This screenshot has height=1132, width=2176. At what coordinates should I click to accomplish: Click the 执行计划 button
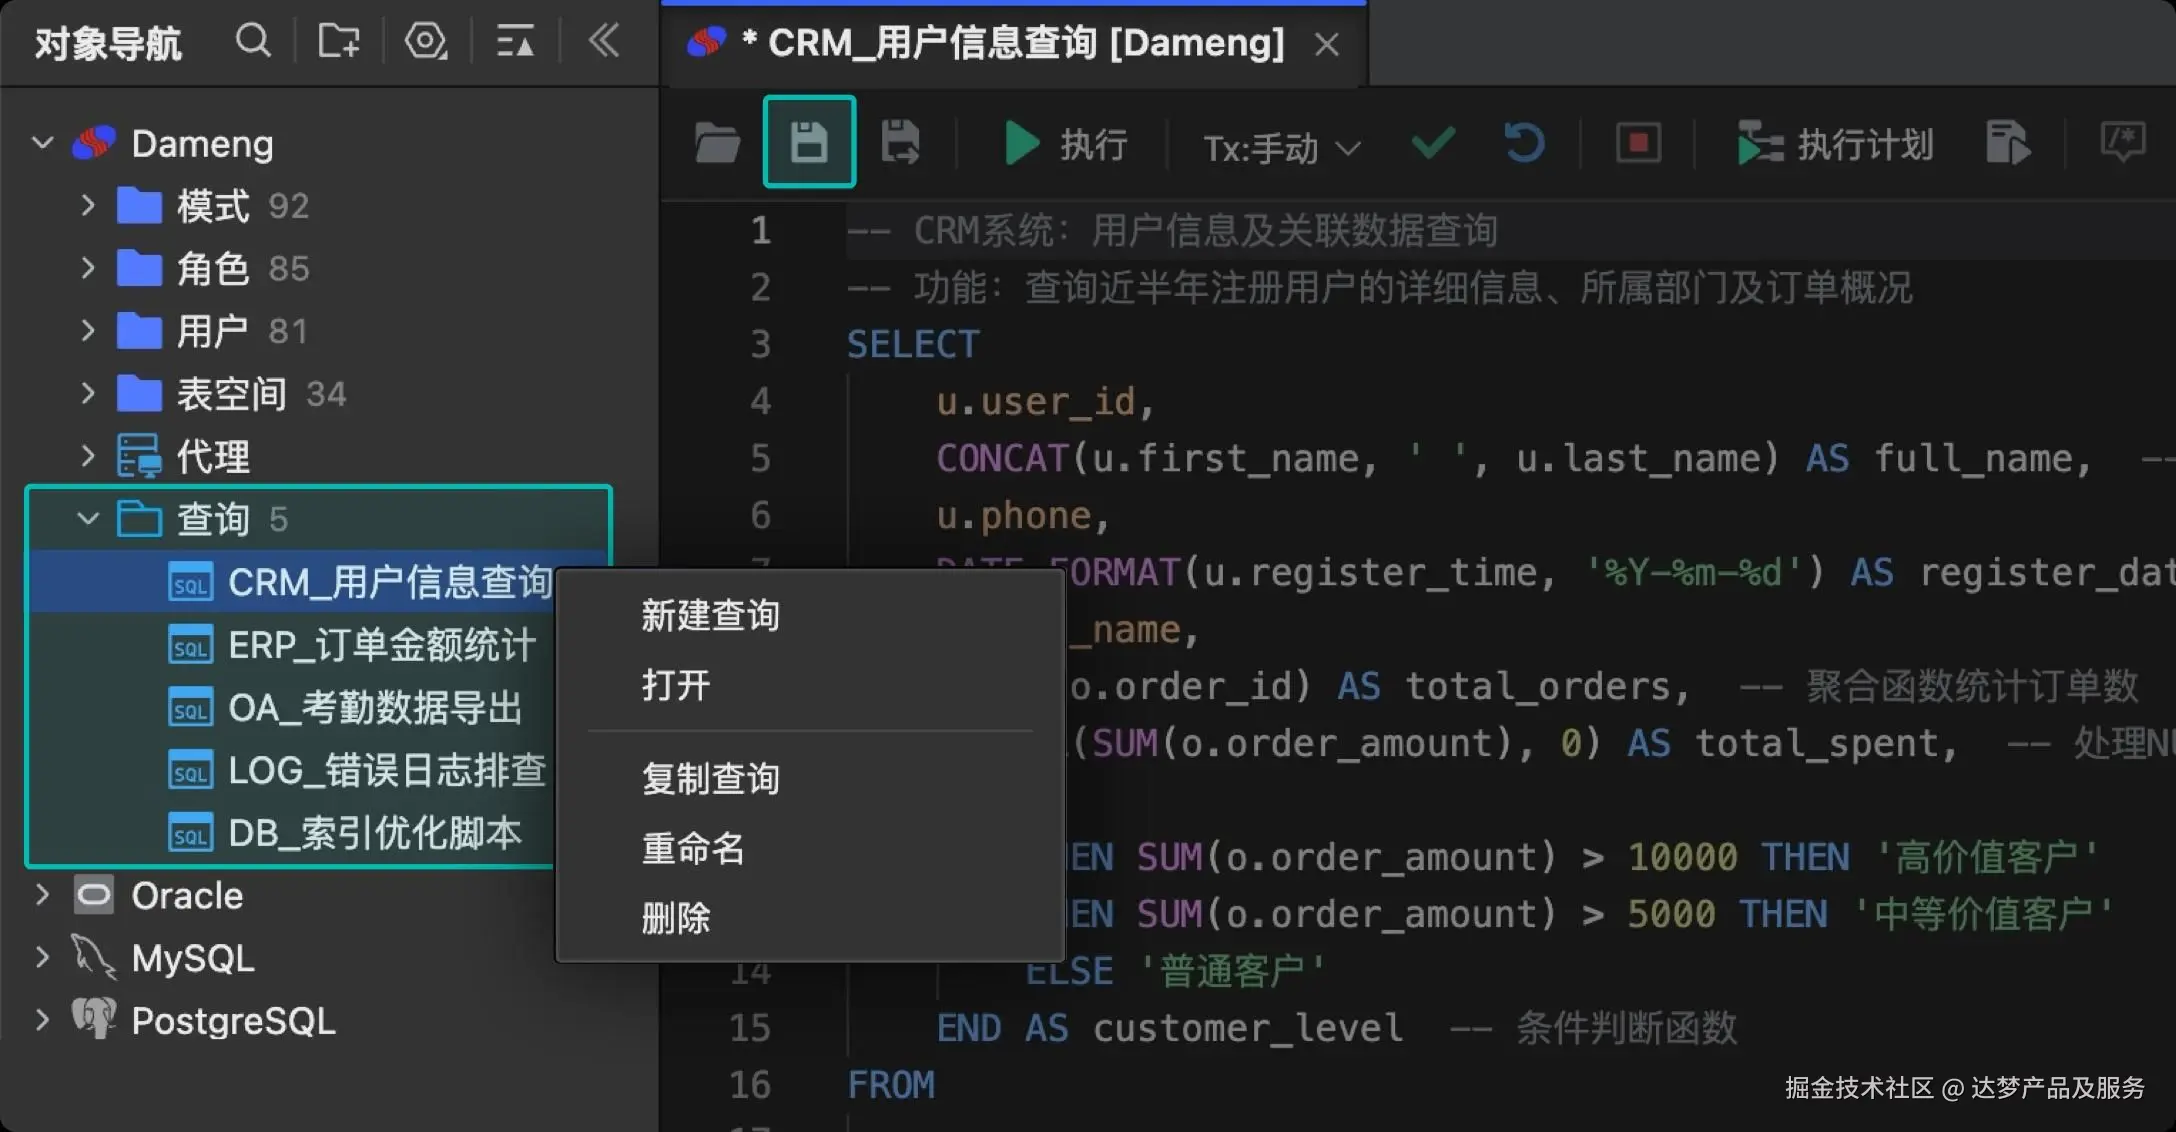click(x=1836, y=145)
